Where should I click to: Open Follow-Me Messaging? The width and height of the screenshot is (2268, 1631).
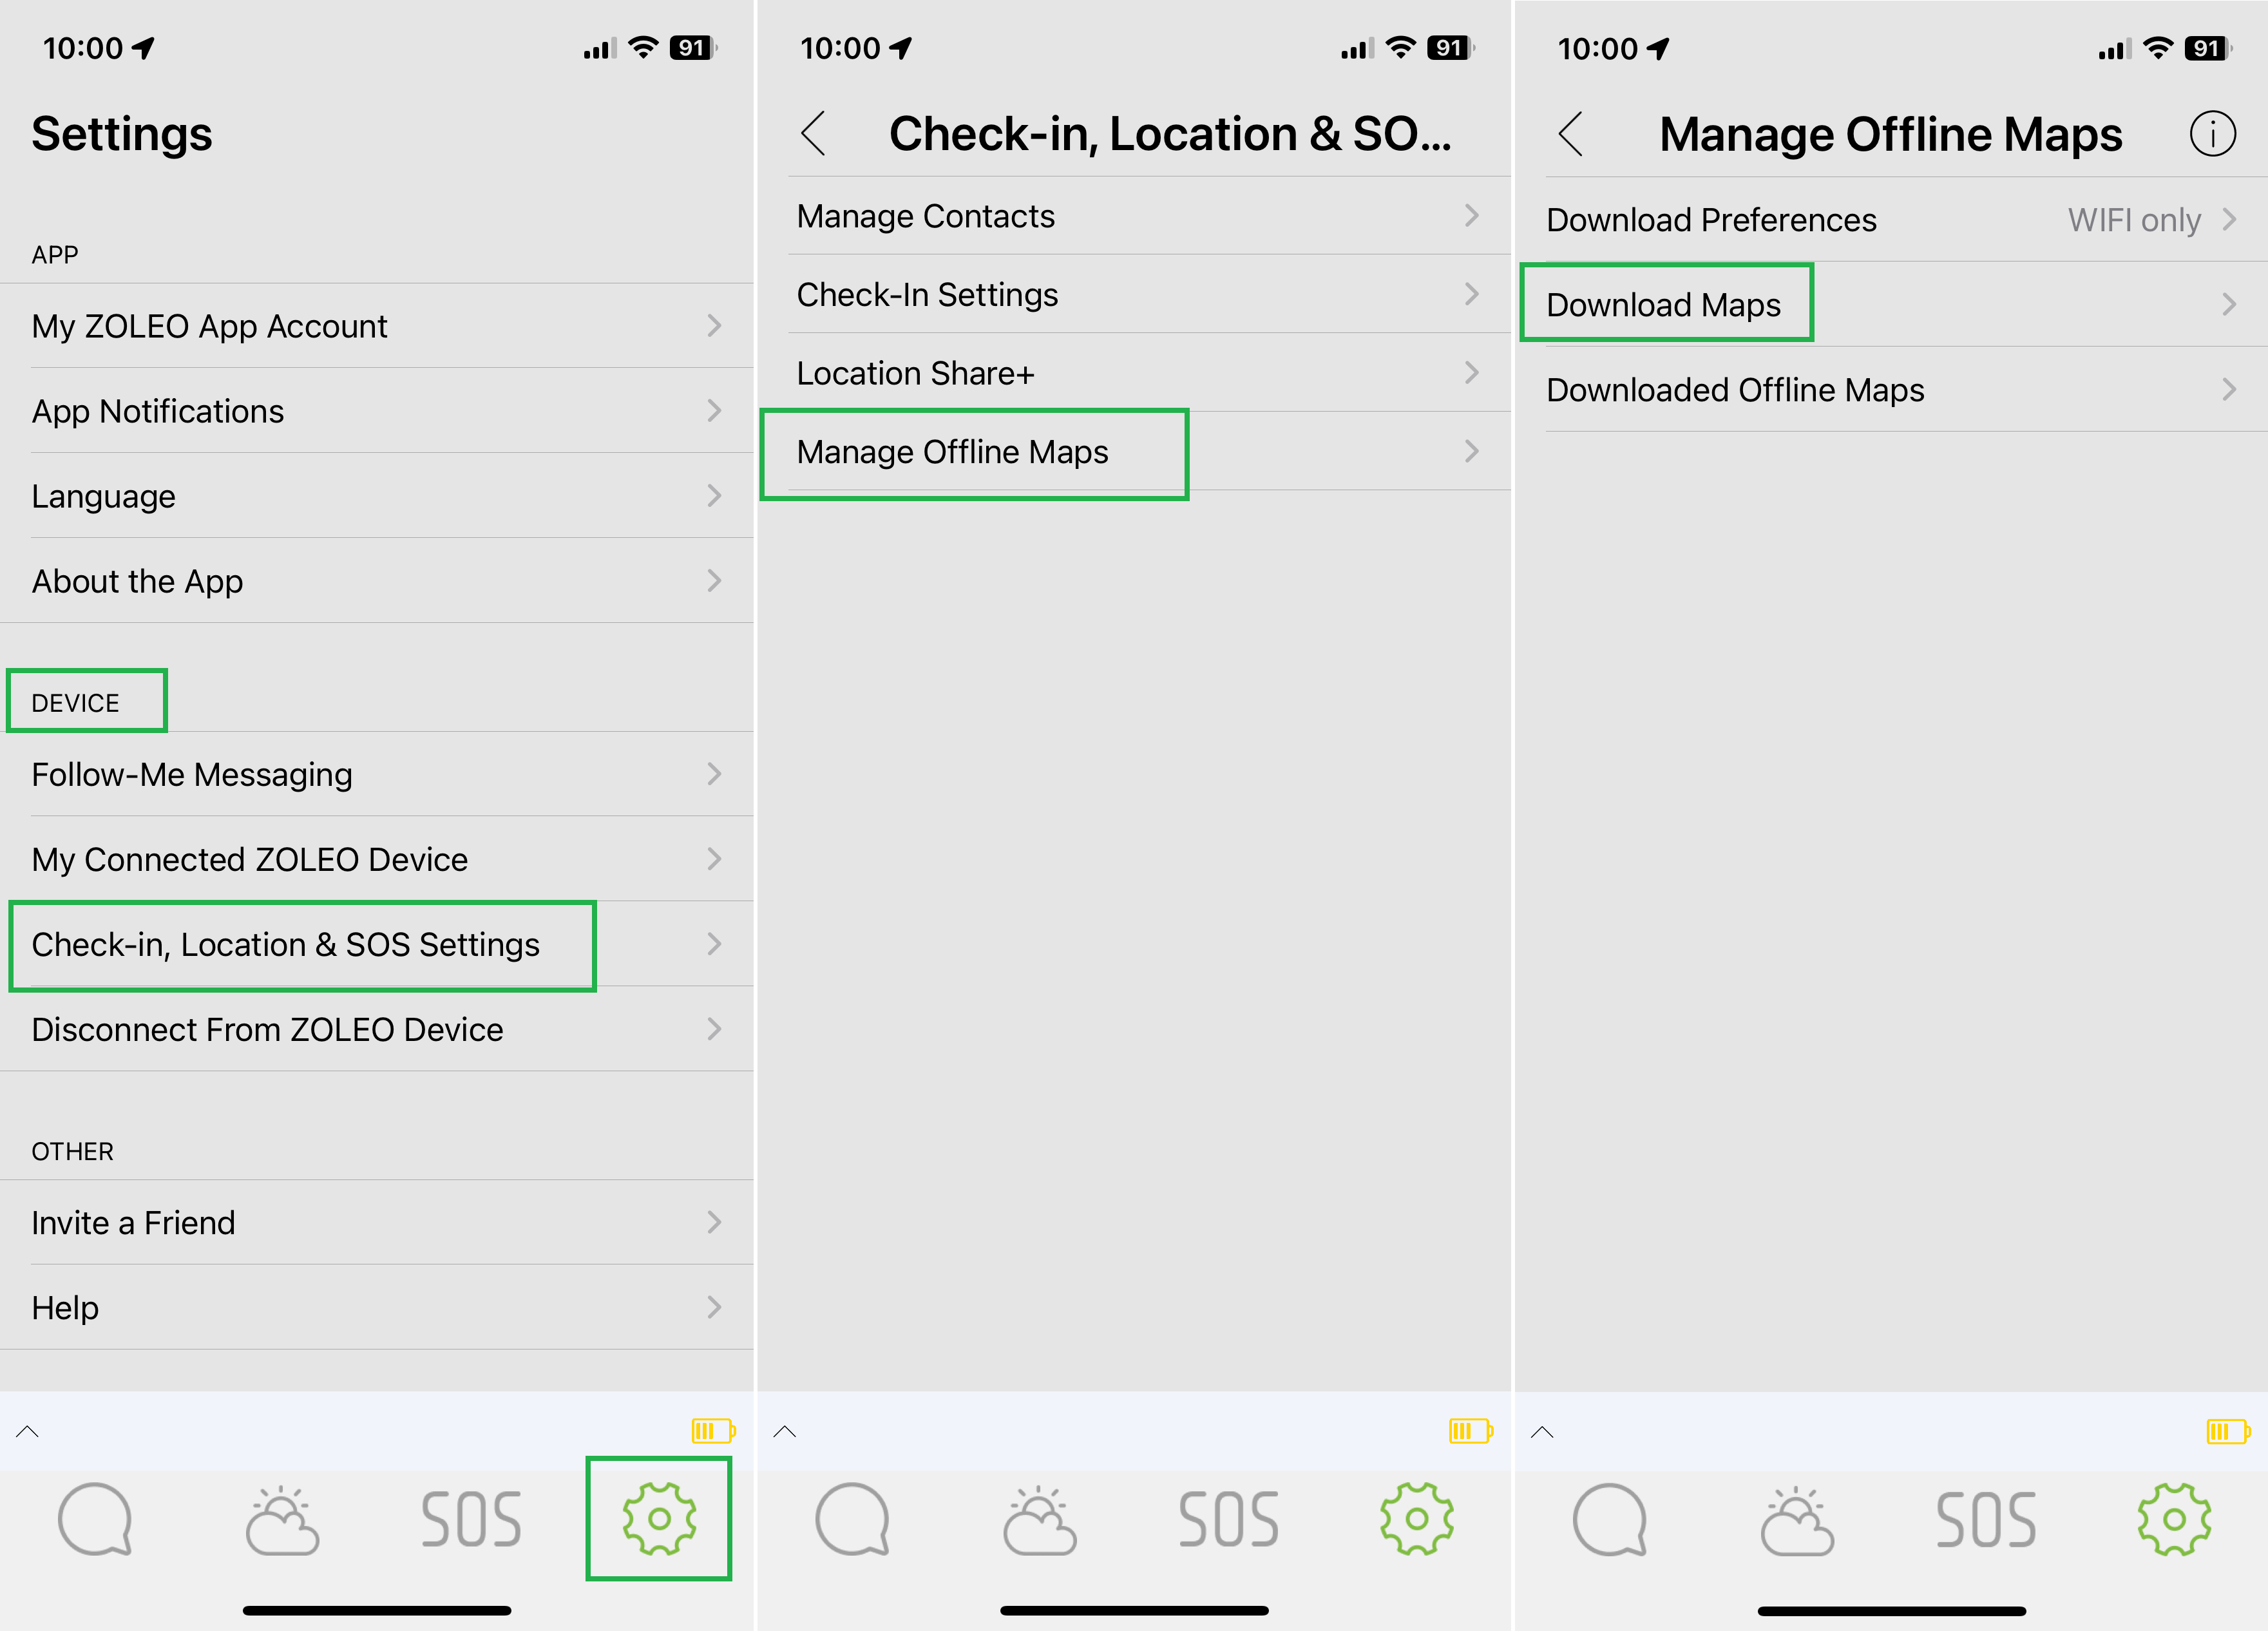click(x=377, y=774)
